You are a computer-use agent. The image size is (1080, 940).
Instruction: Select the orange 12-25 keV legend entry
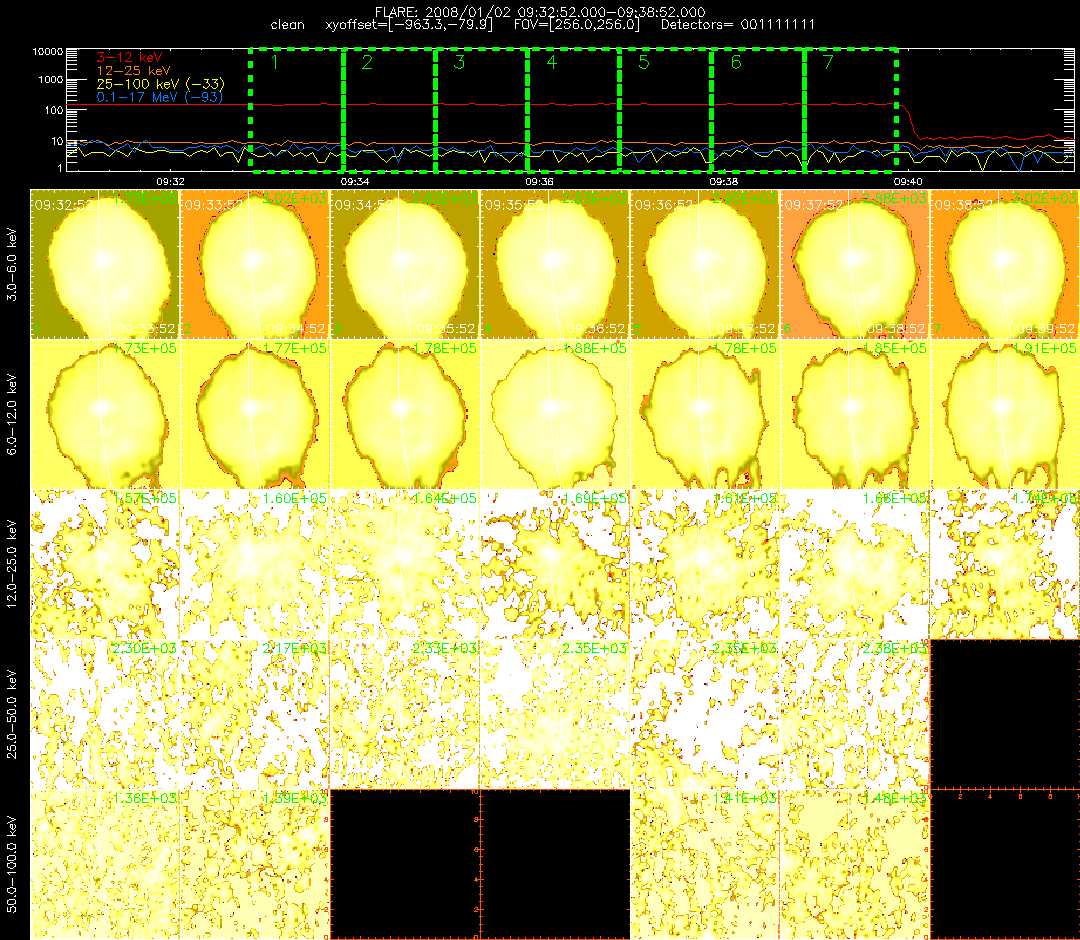click(133, 70)
